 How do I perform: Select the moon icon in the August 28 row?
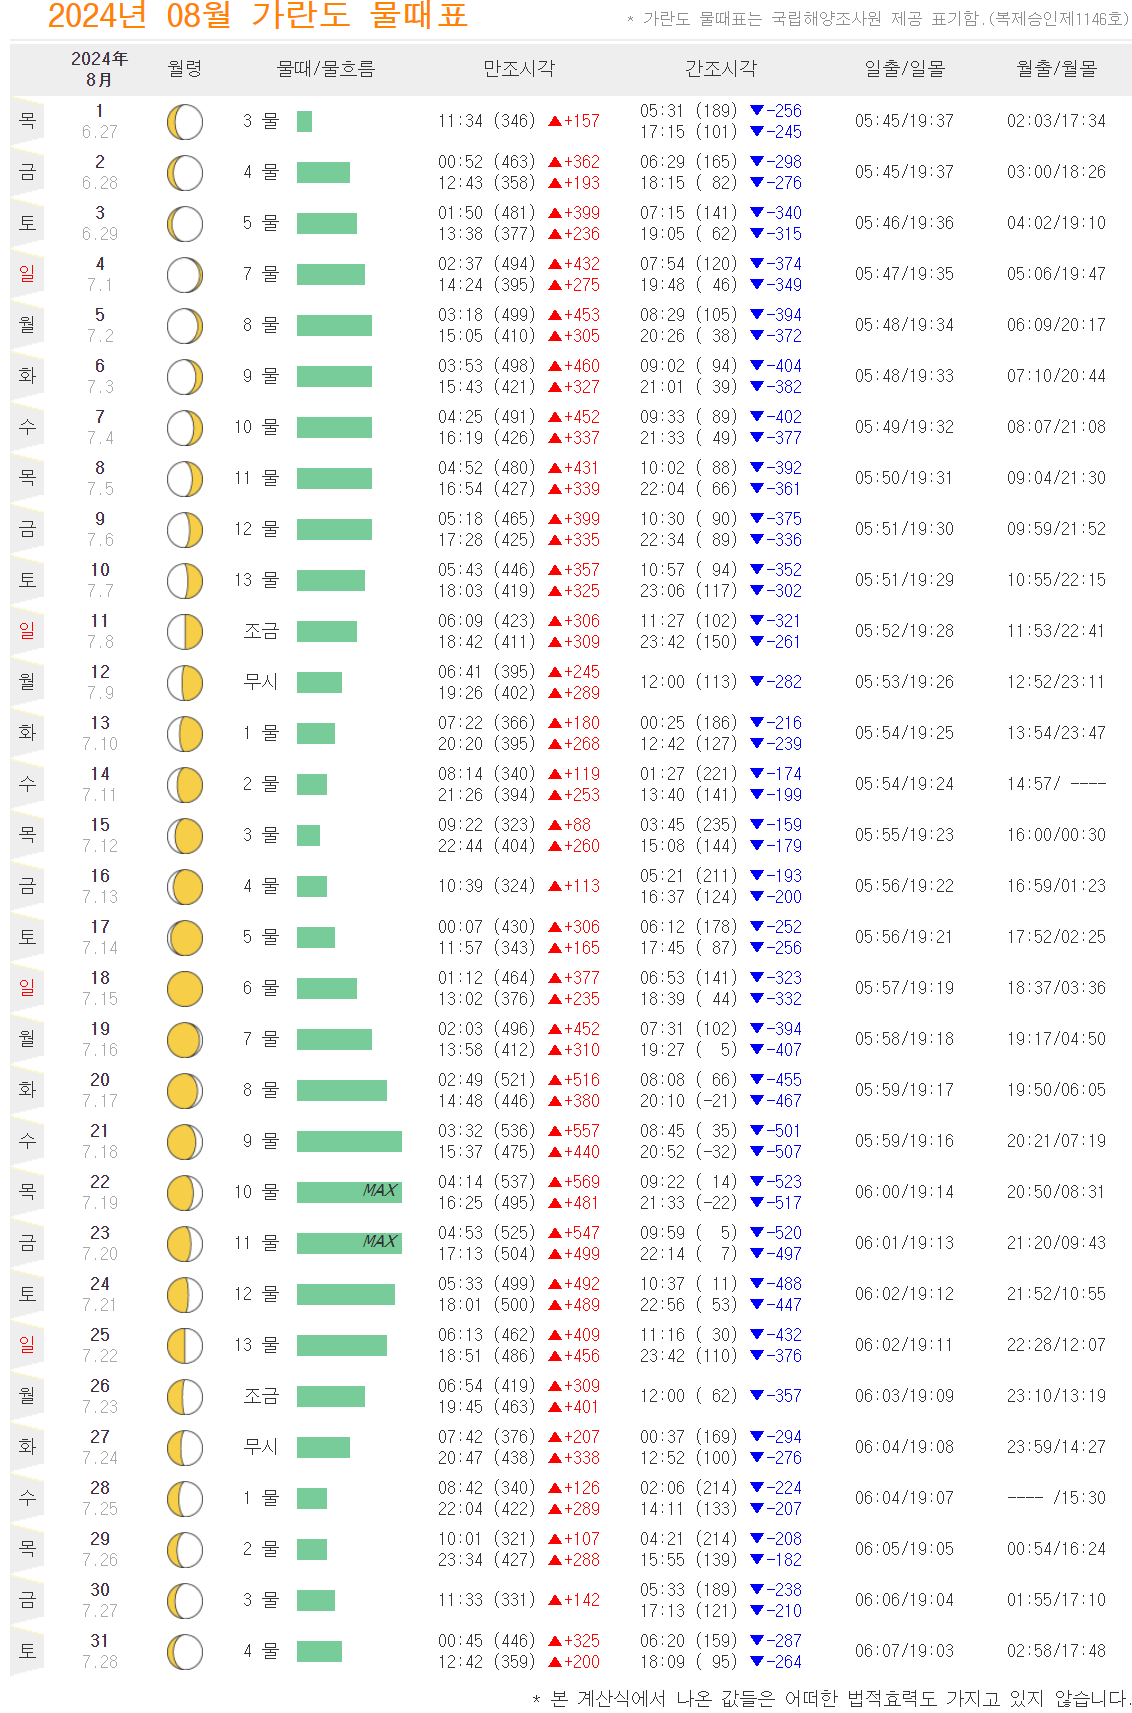[x=185, y=1499]
